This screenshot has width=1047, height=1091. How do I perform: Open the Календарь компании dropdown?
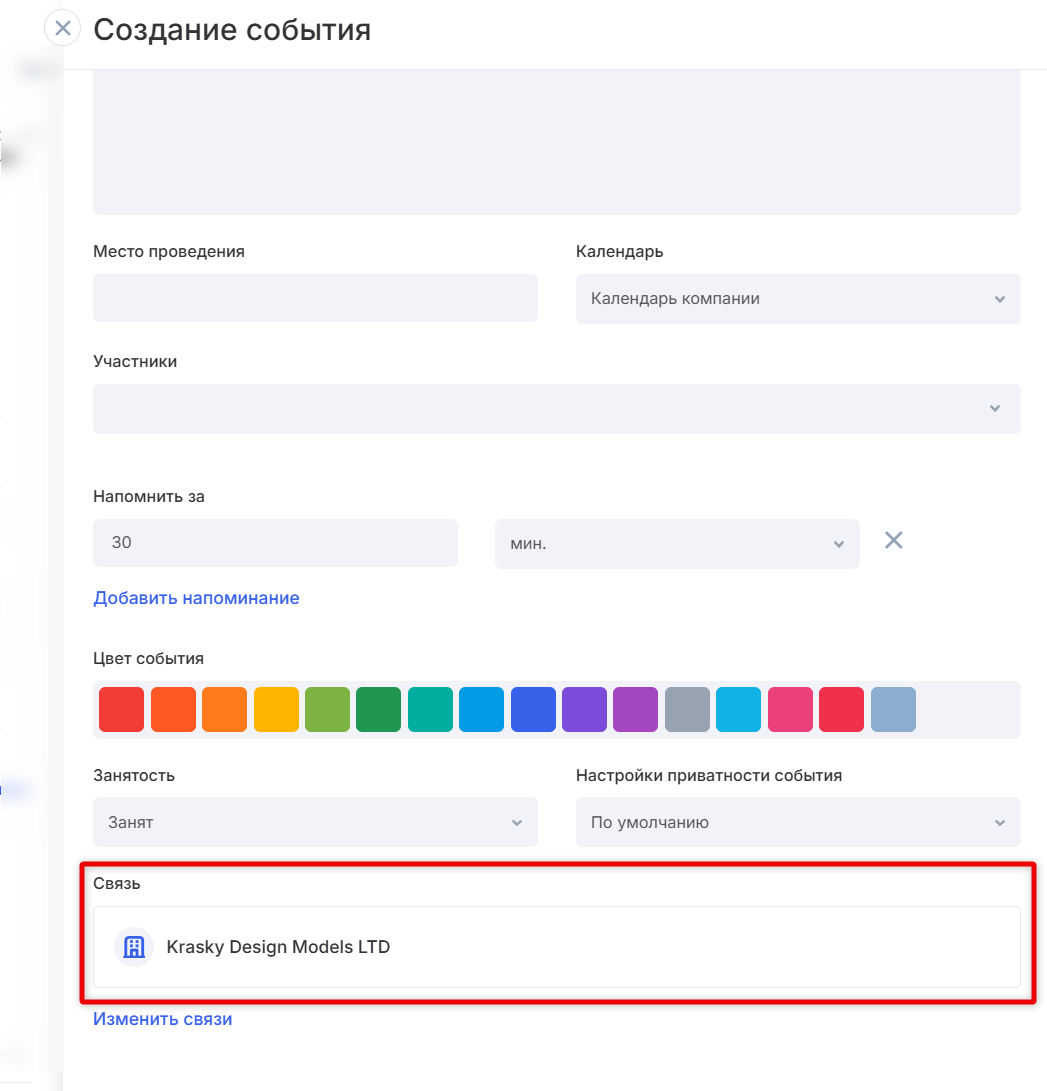point(797,299)
